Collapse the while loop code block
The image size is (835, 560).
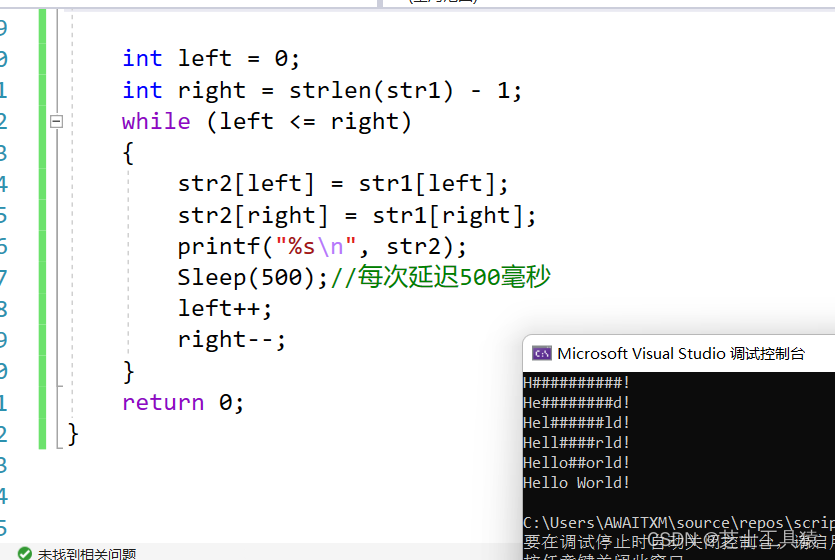tap(56, 121)
